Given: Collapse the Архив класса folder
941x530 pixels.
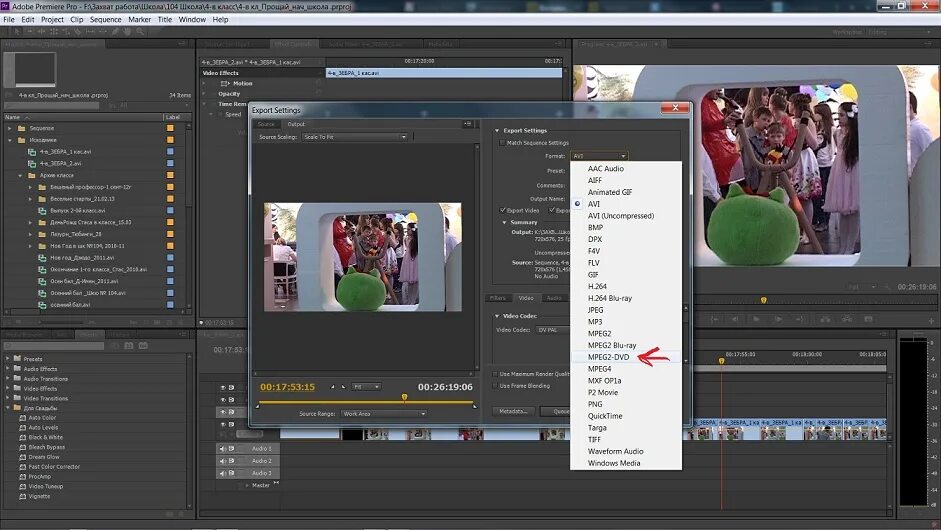Looking at the screenshot, I should coord(20,175).
